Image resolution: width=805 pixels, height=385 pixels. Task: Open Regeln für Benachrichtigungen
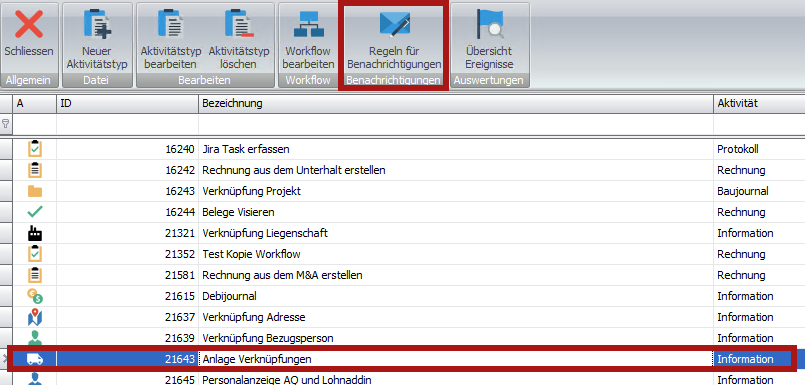[394, 38]
